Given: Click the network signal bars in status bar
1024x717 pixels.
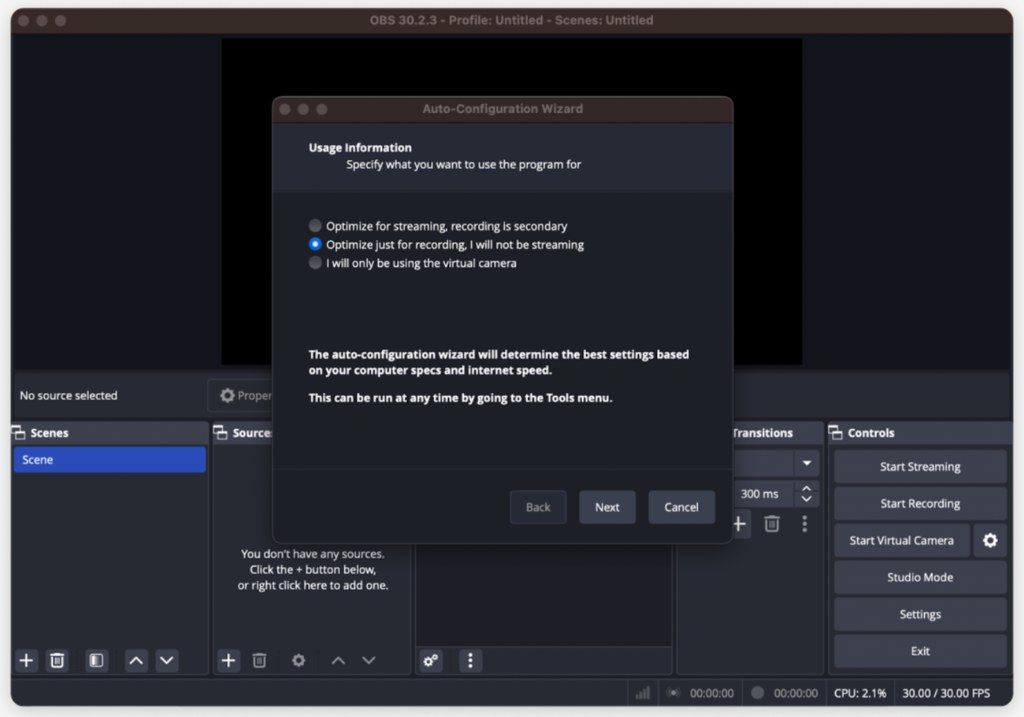Looking at the screenshot, I should 643,693.
